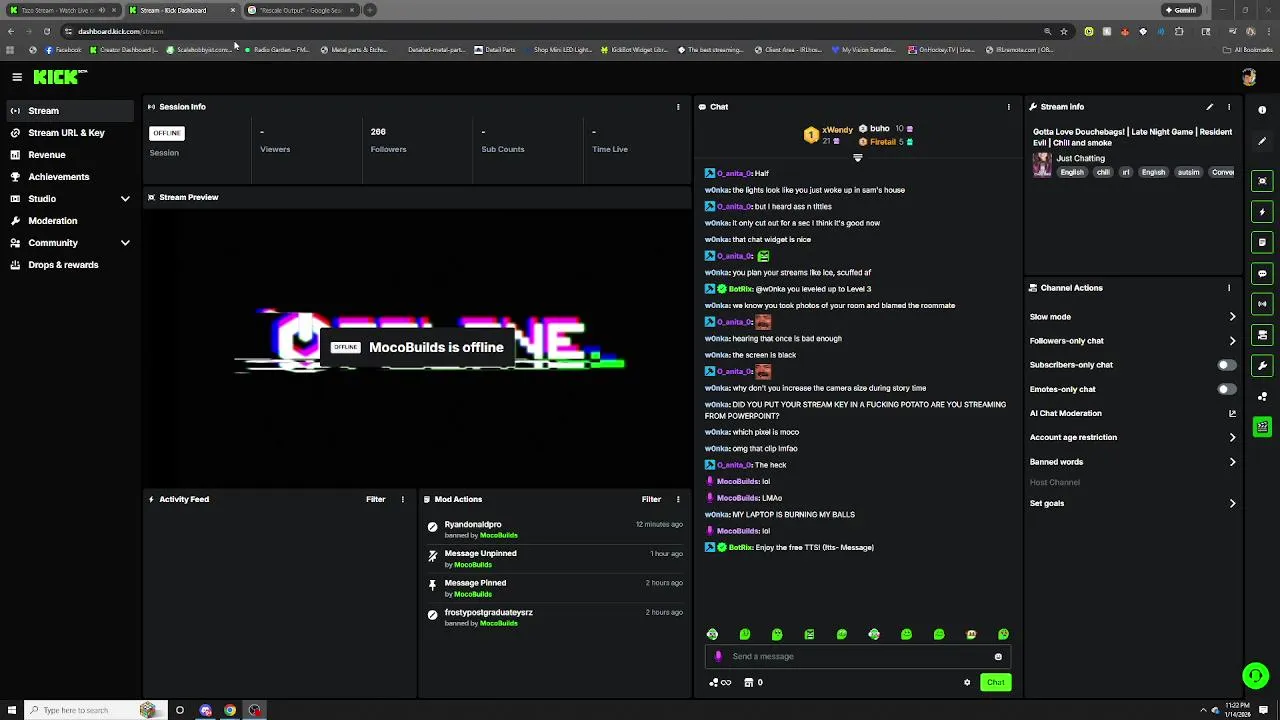Image resolution: width=1280 pixels, height=720 pixels.
Task: Click the green Chat send button
Action: pos(995,683)
